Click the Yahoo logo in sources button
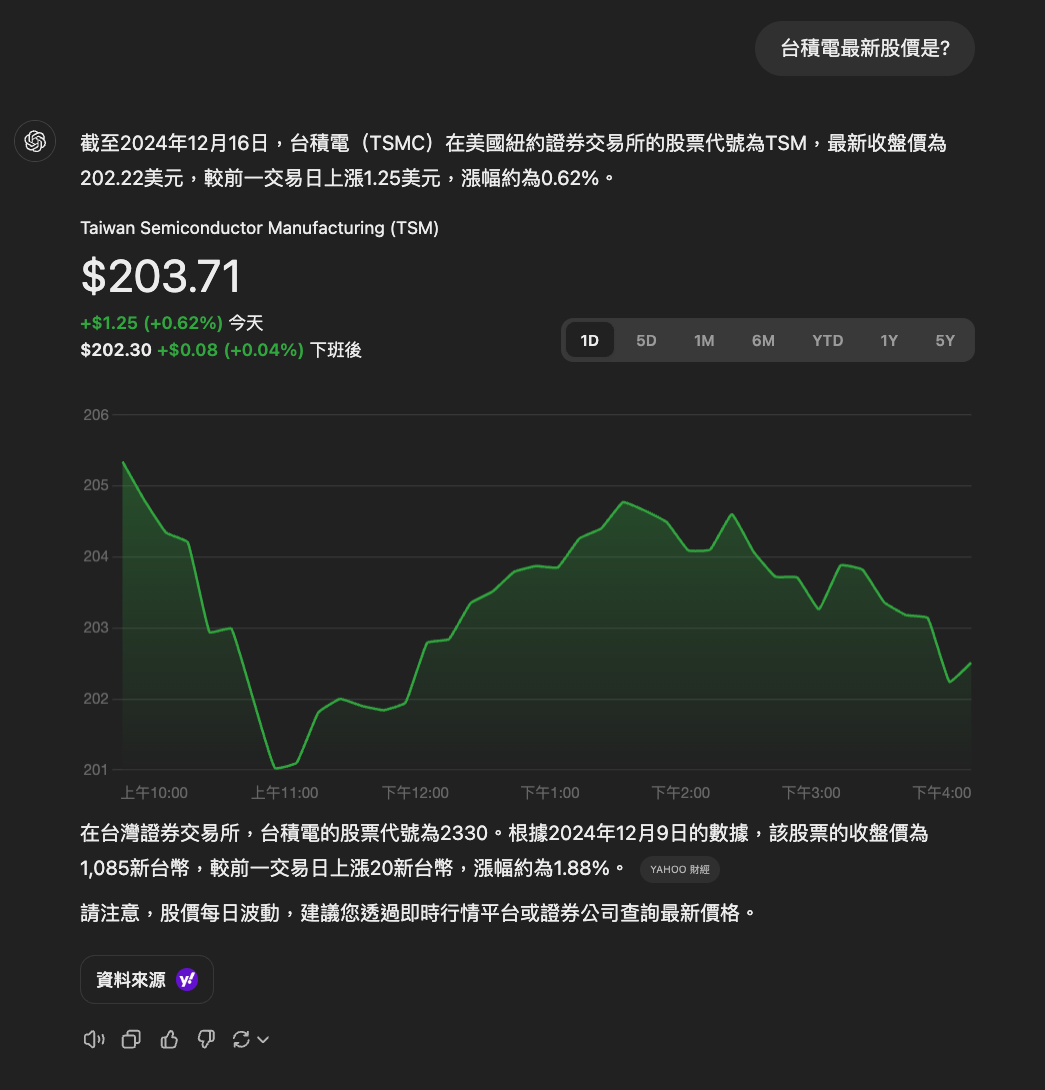 (x=187, y=979)
